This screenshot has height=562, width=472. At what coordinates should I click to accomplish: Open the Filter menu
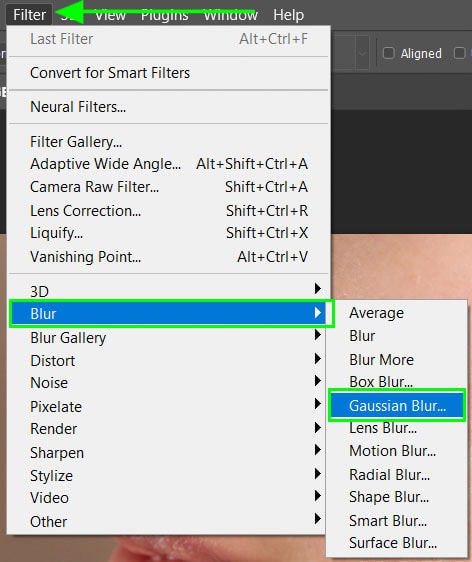[29, 15]
